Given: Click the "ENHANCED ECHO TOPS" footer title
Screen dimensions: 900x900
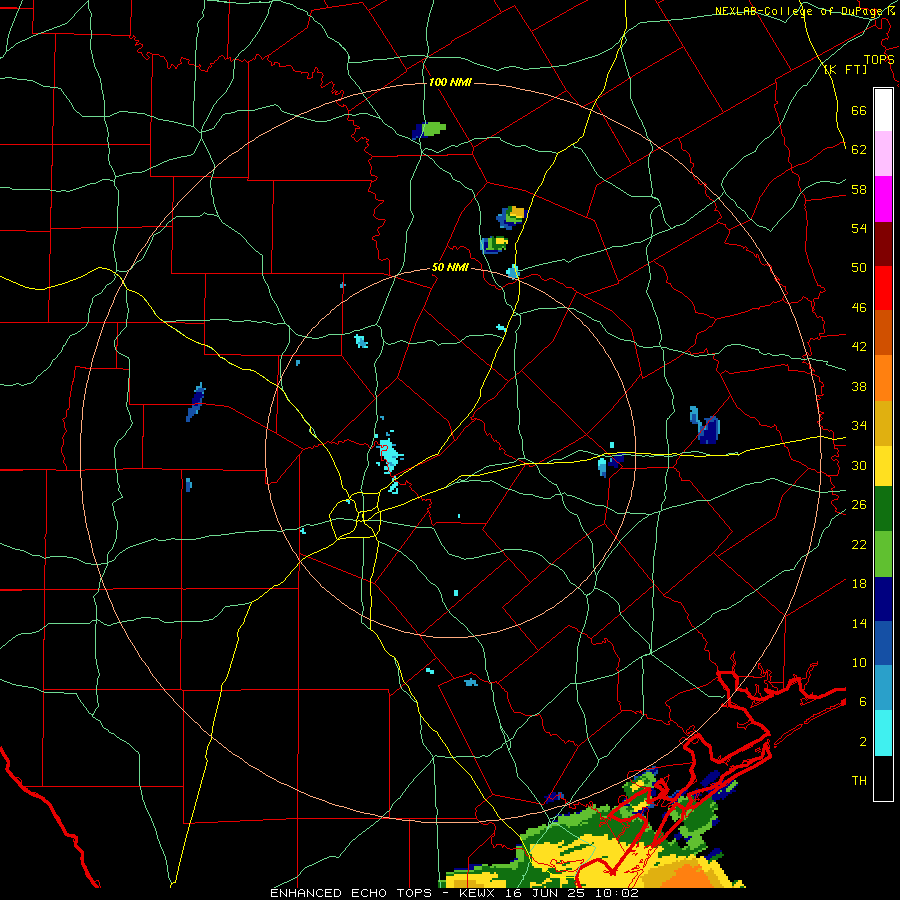Looking at the screenshot, I should pos(350,893).
